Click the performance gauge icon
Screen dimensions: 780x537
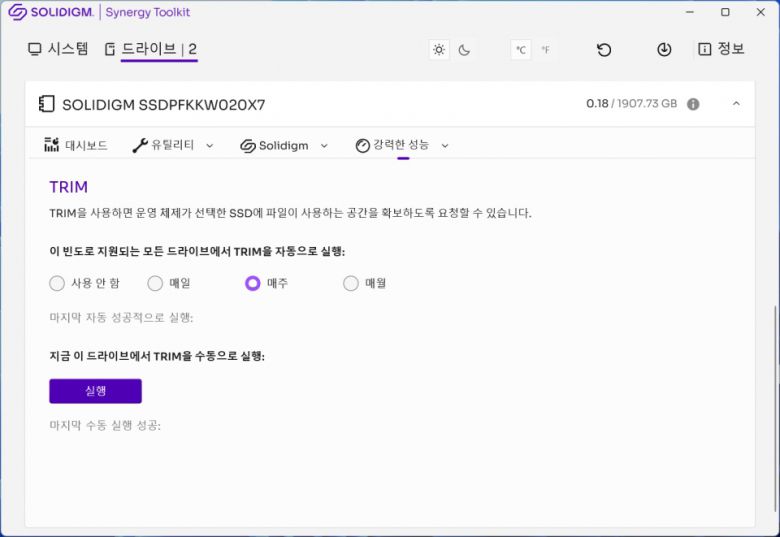coord(363,146)
